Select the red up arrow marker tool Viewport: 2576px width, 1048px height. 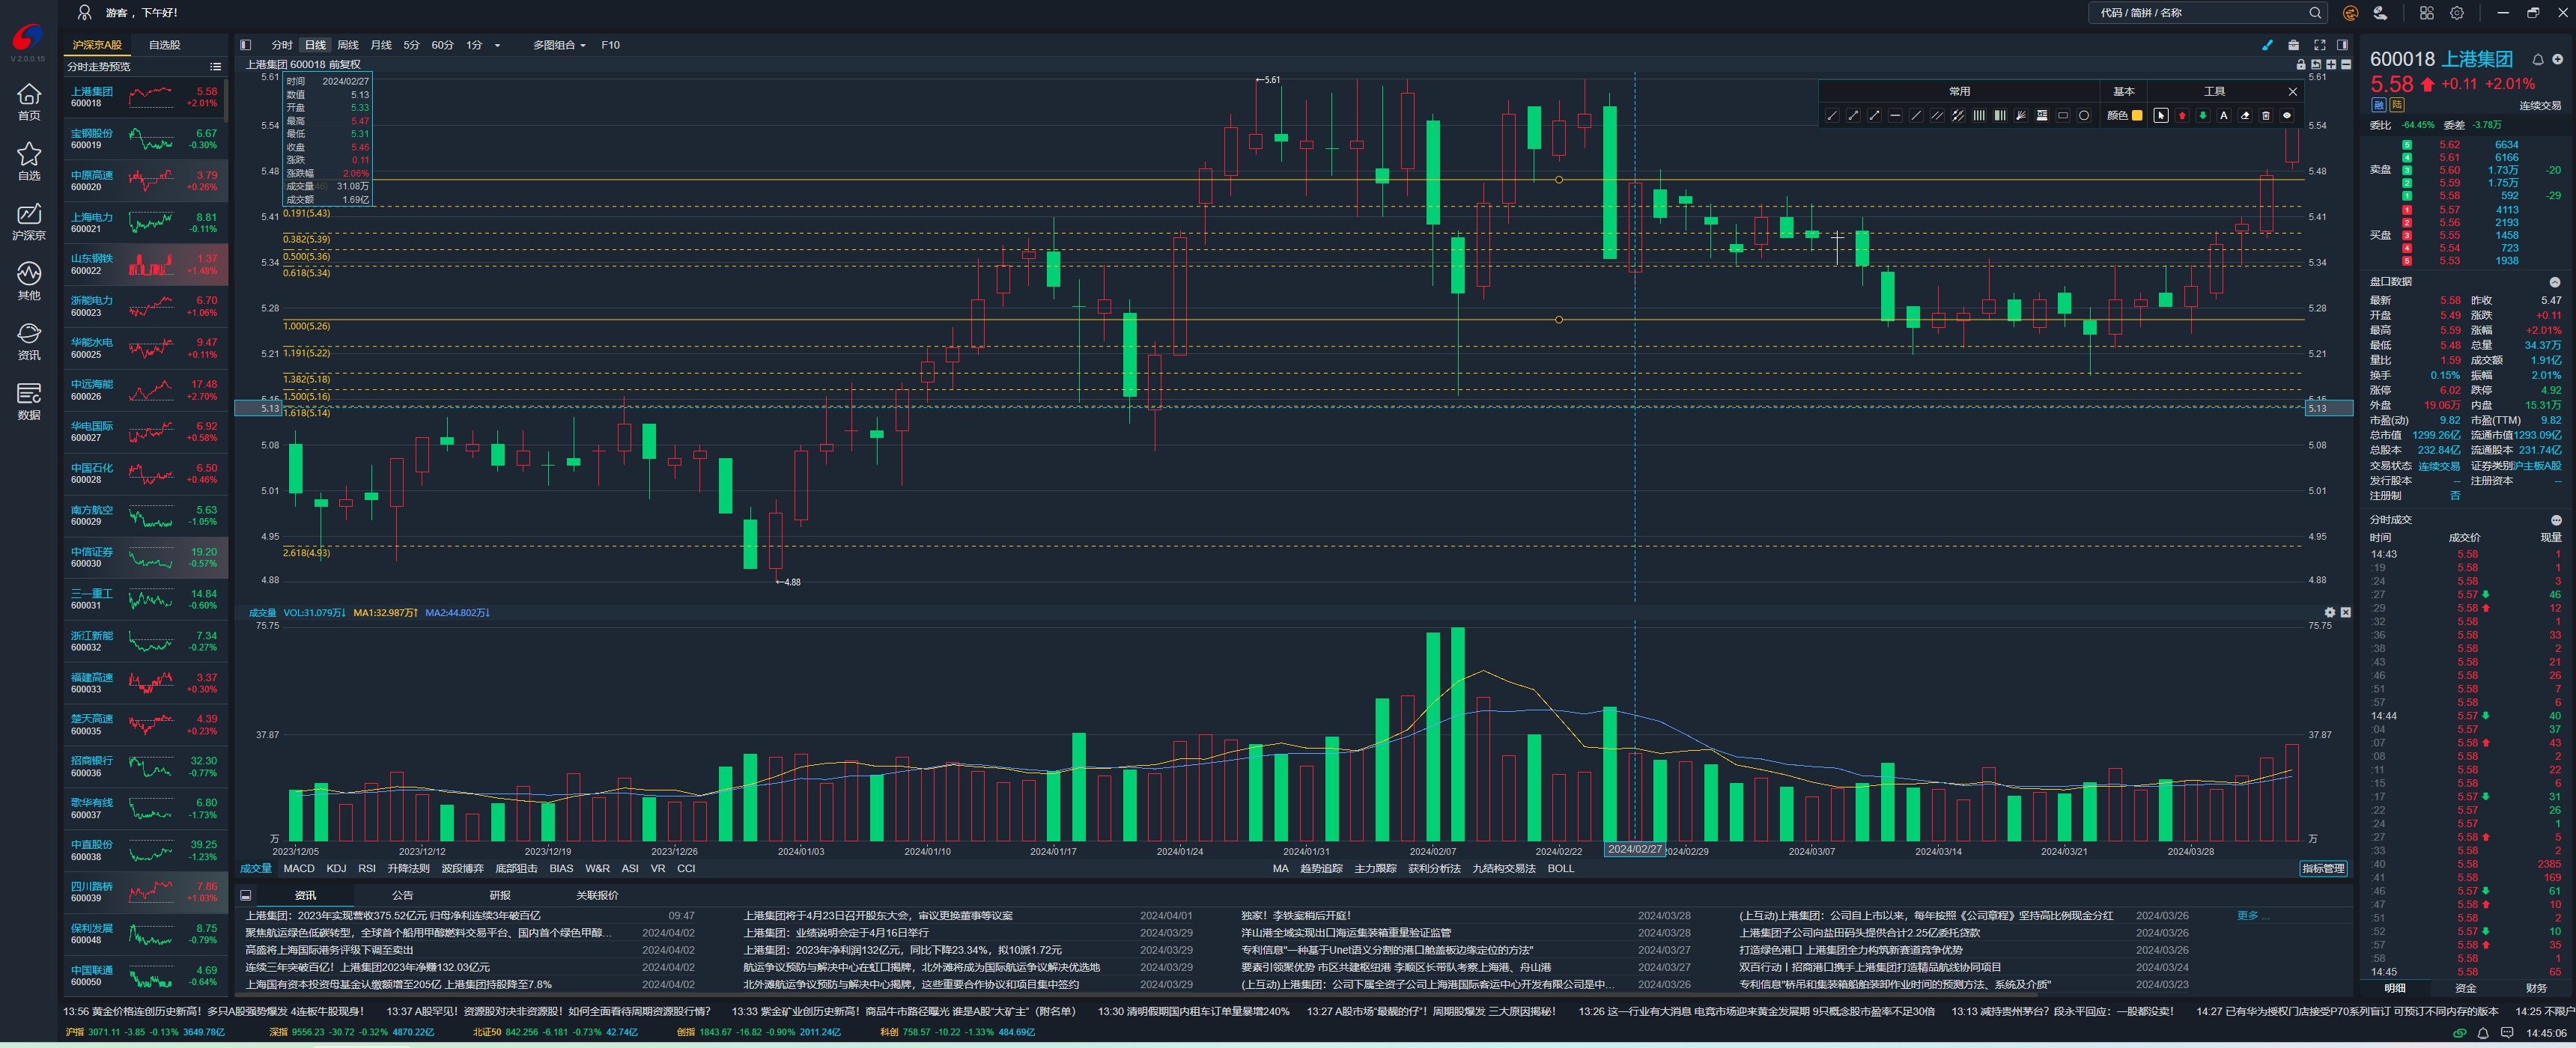click(2182, 115)
